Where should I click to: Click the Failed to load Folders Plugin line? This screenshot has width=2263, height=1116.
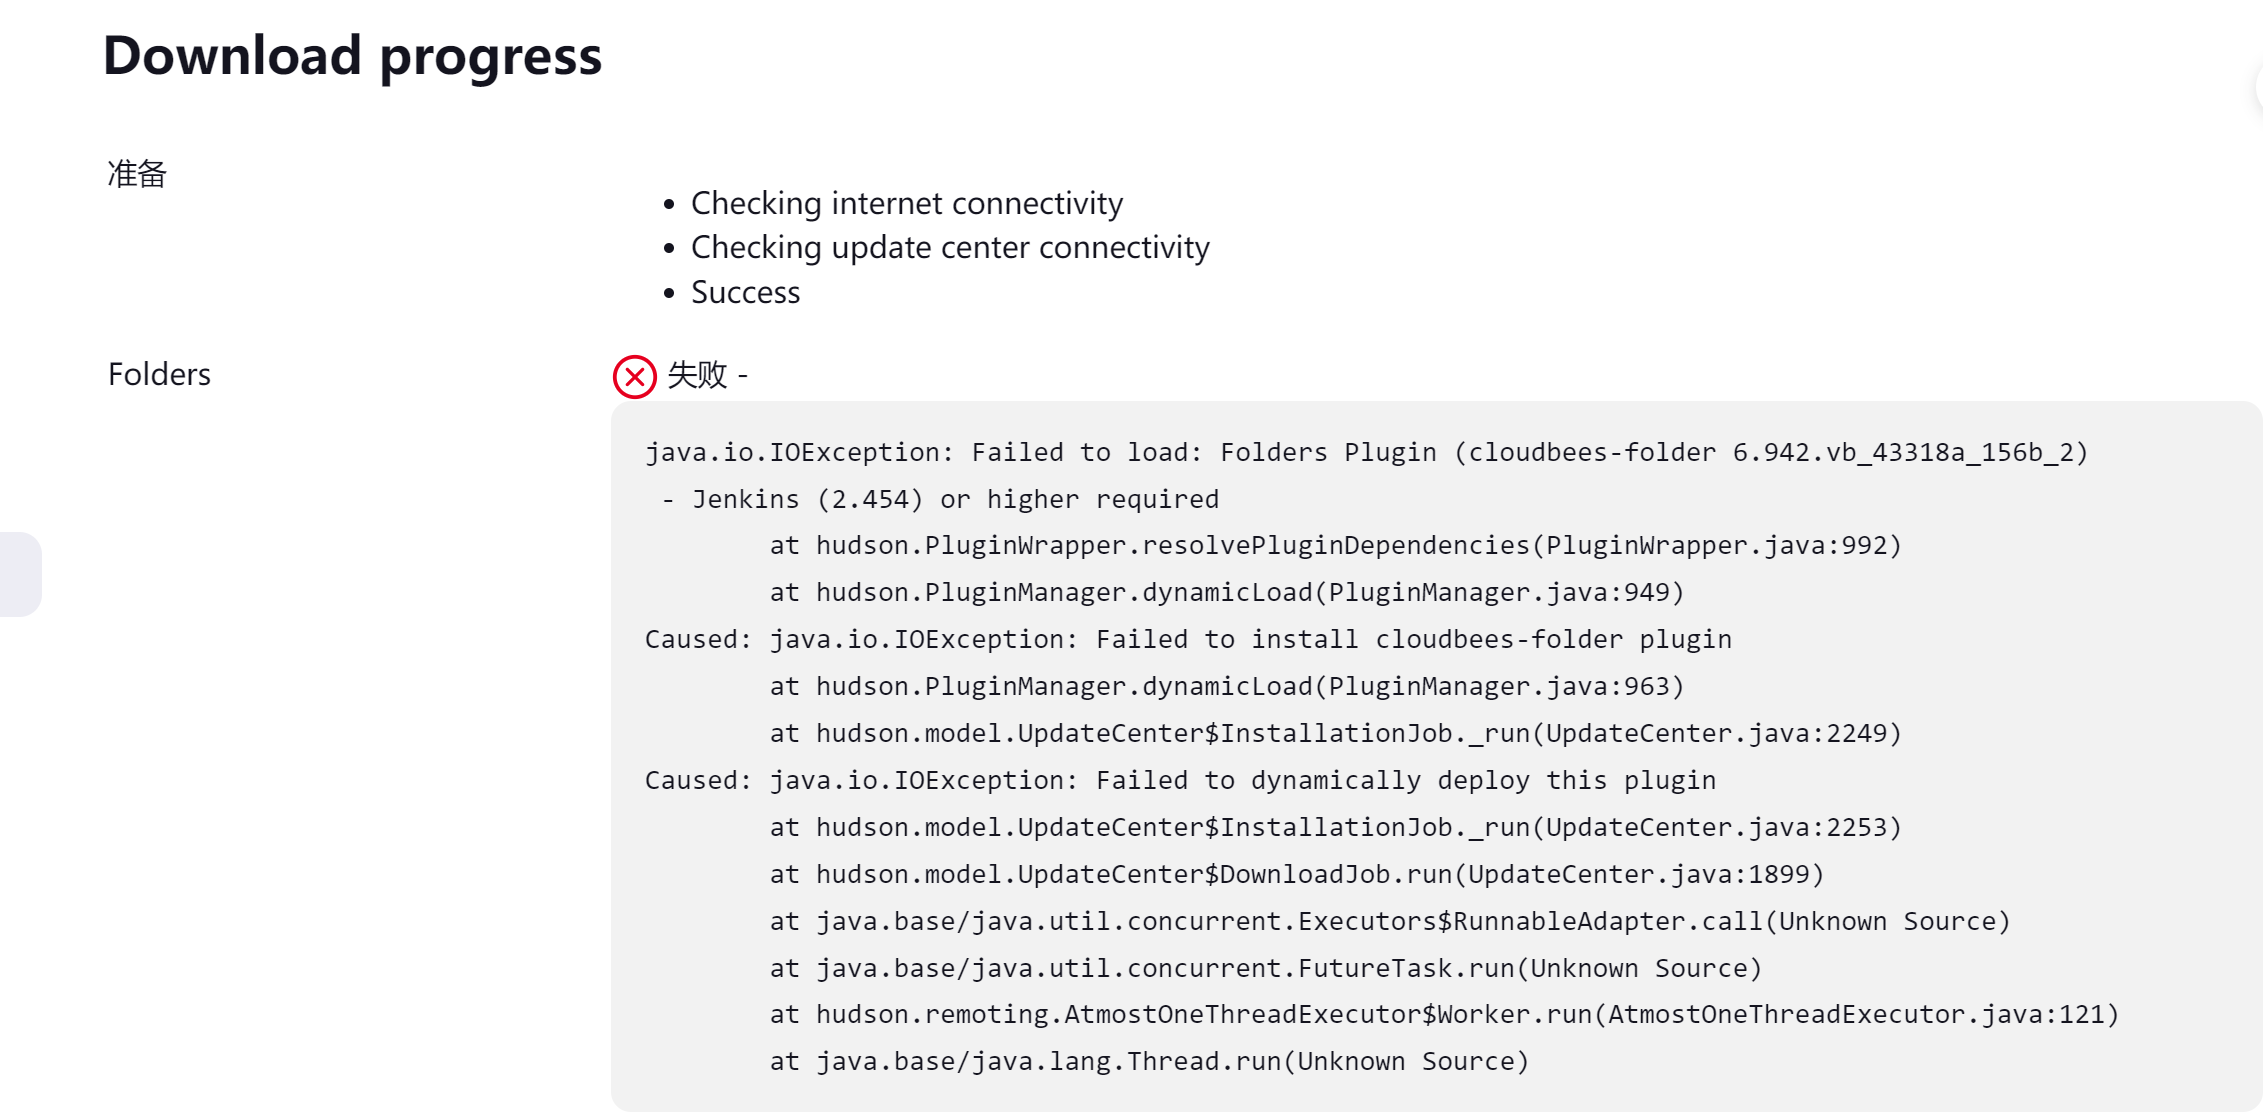[1367, 452]
